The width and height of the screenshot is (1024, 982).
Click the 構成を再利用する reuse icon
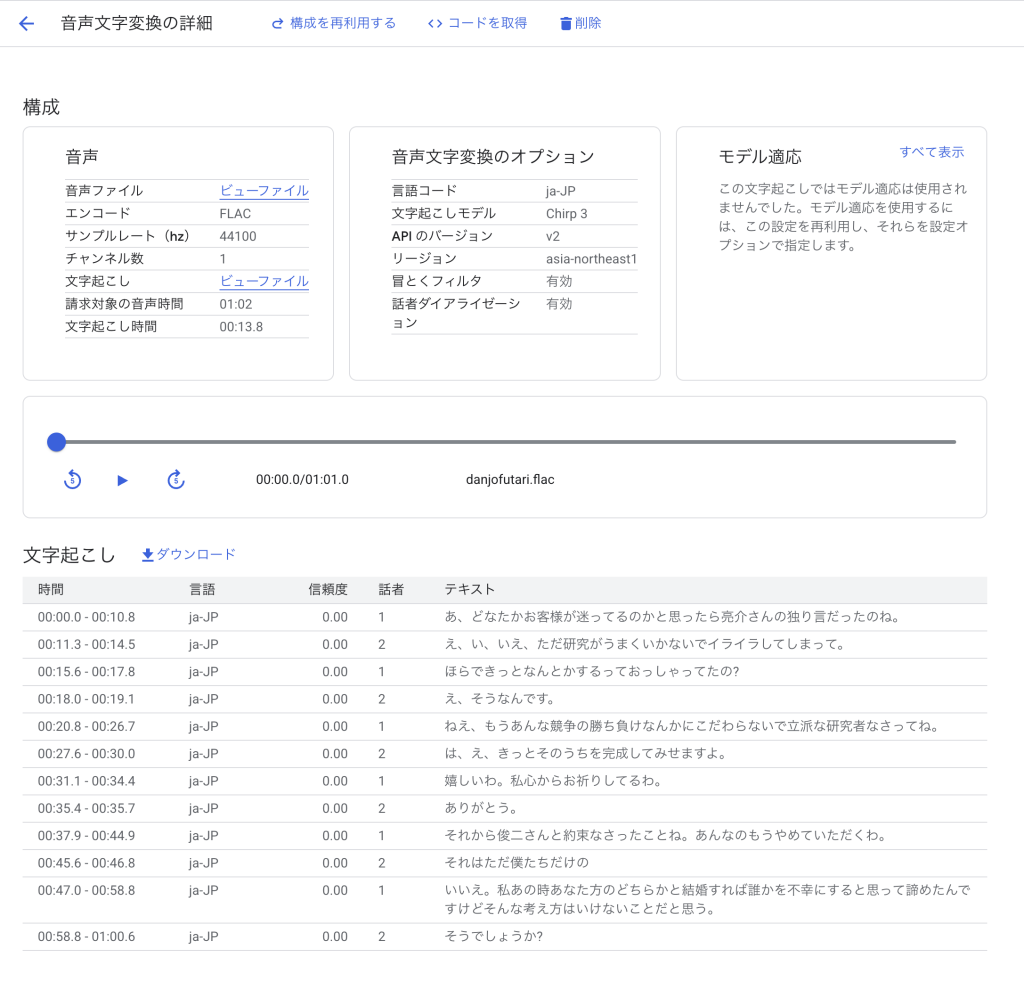tap(278, 23)
